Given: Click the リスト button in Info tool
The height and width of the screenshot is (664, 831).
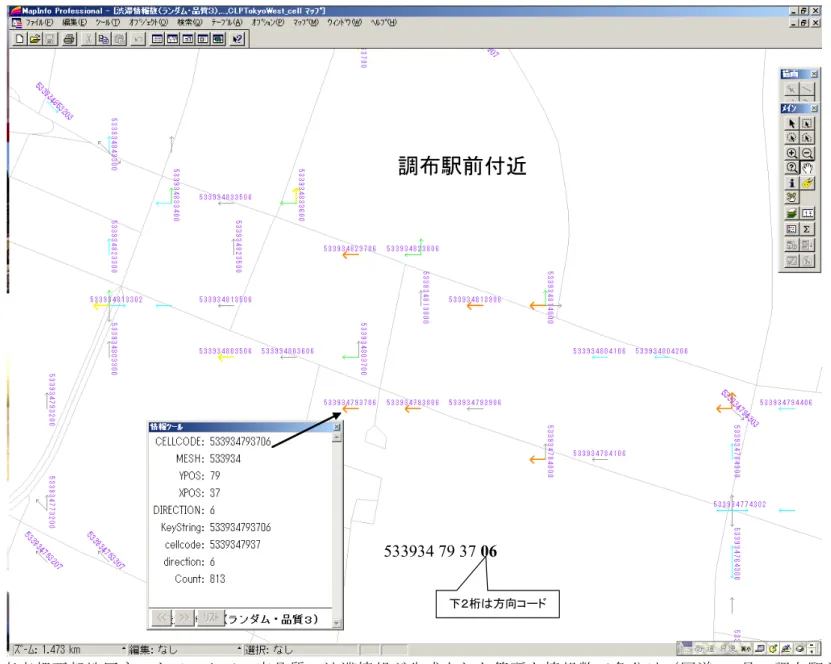Looking at the screenshot, I should 210,617.
